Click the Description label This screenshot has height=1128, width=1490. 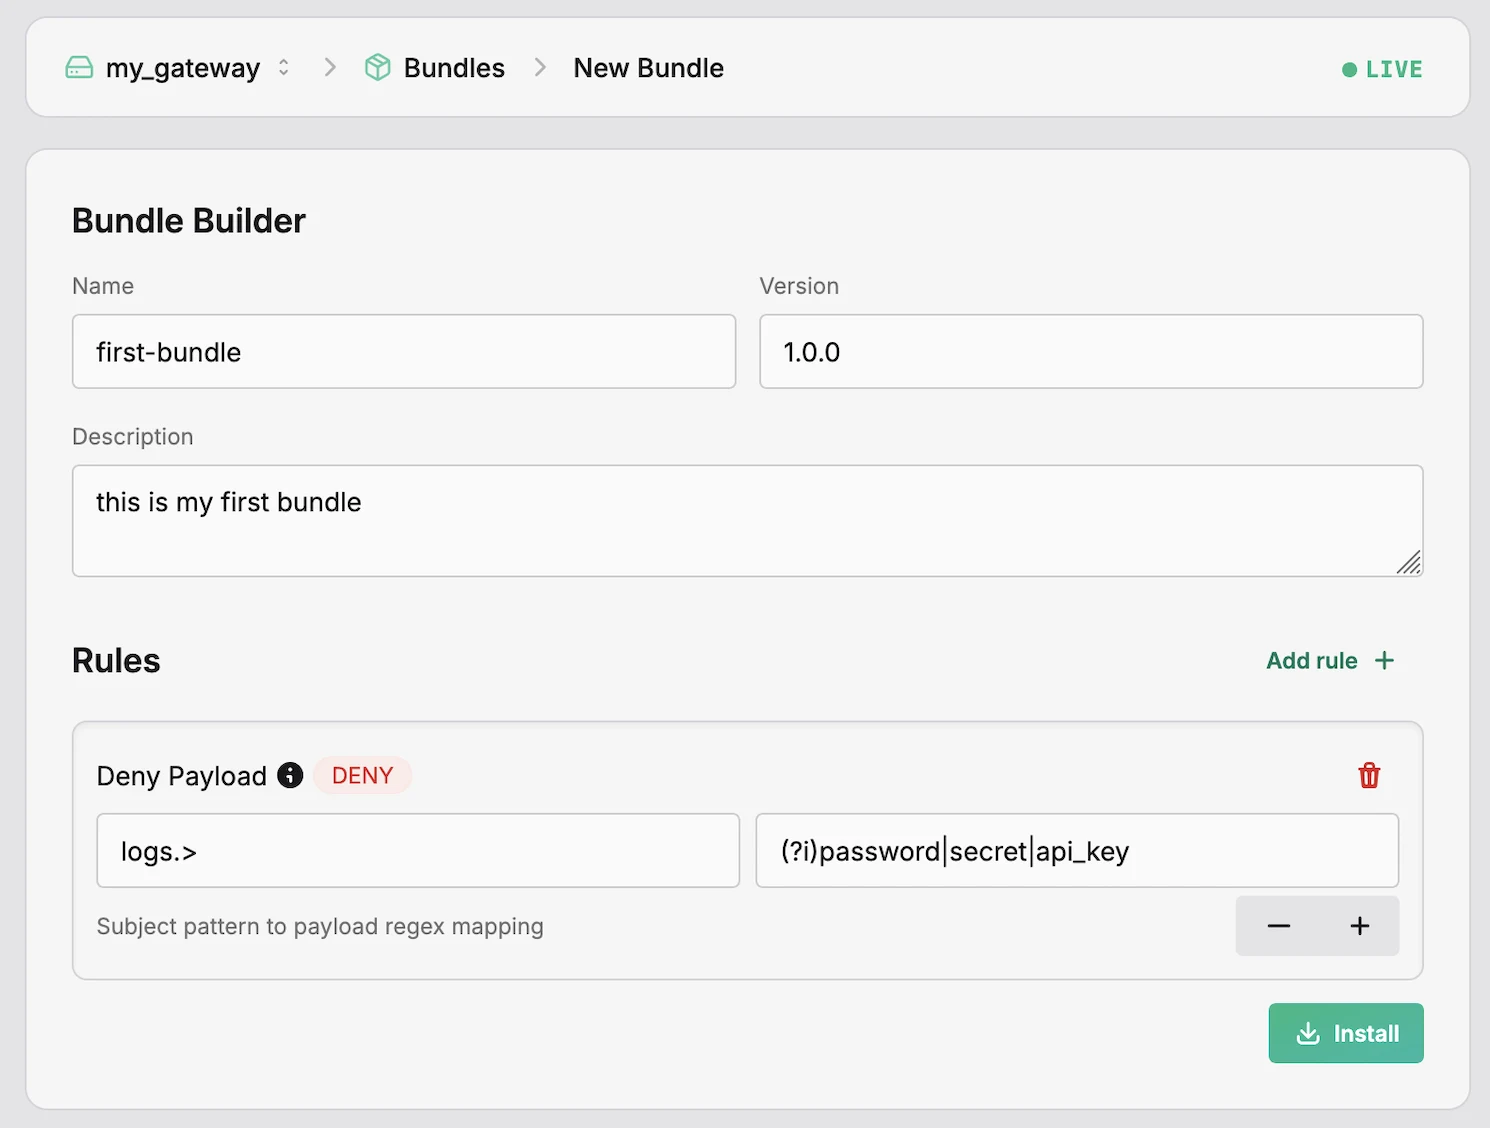click(x=133, y=437)
